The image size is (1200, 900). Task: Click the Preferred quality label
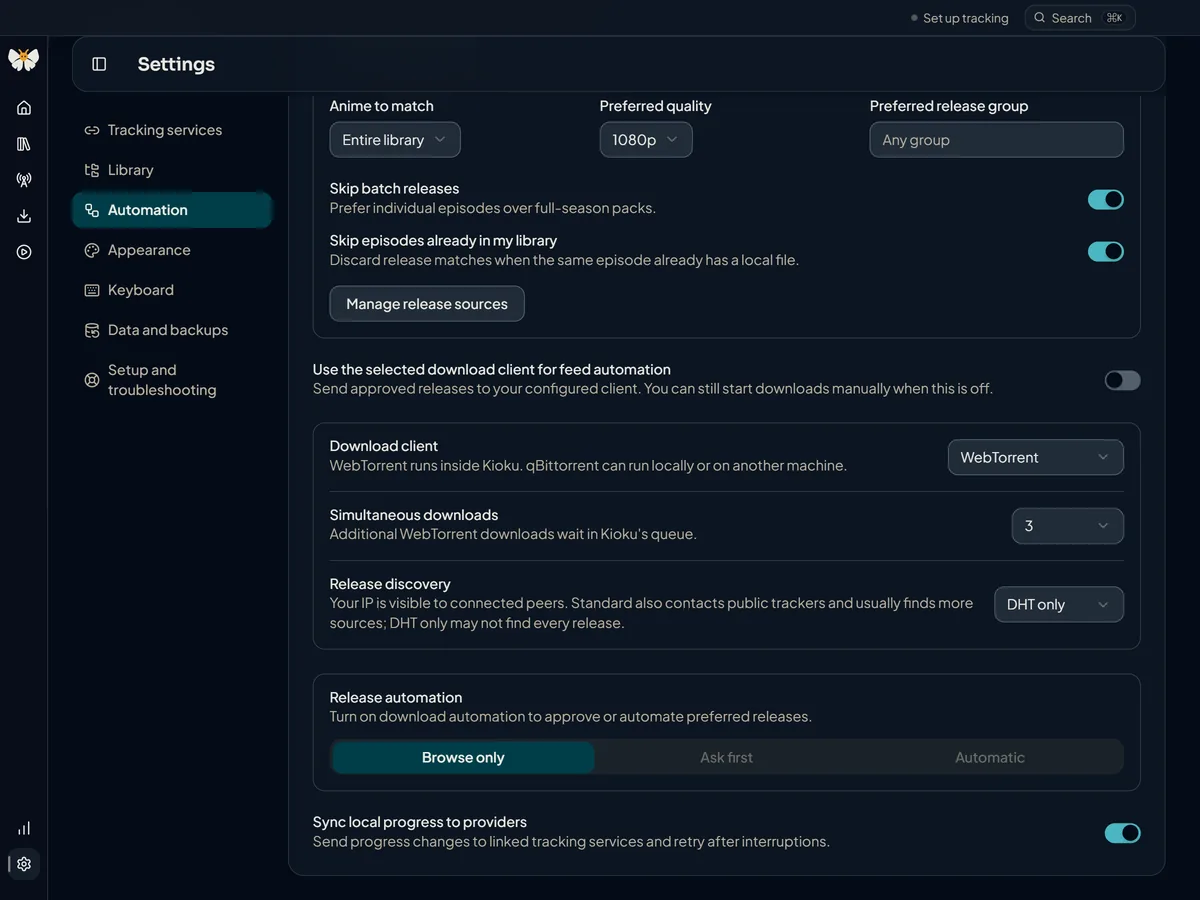click(656, 106)
